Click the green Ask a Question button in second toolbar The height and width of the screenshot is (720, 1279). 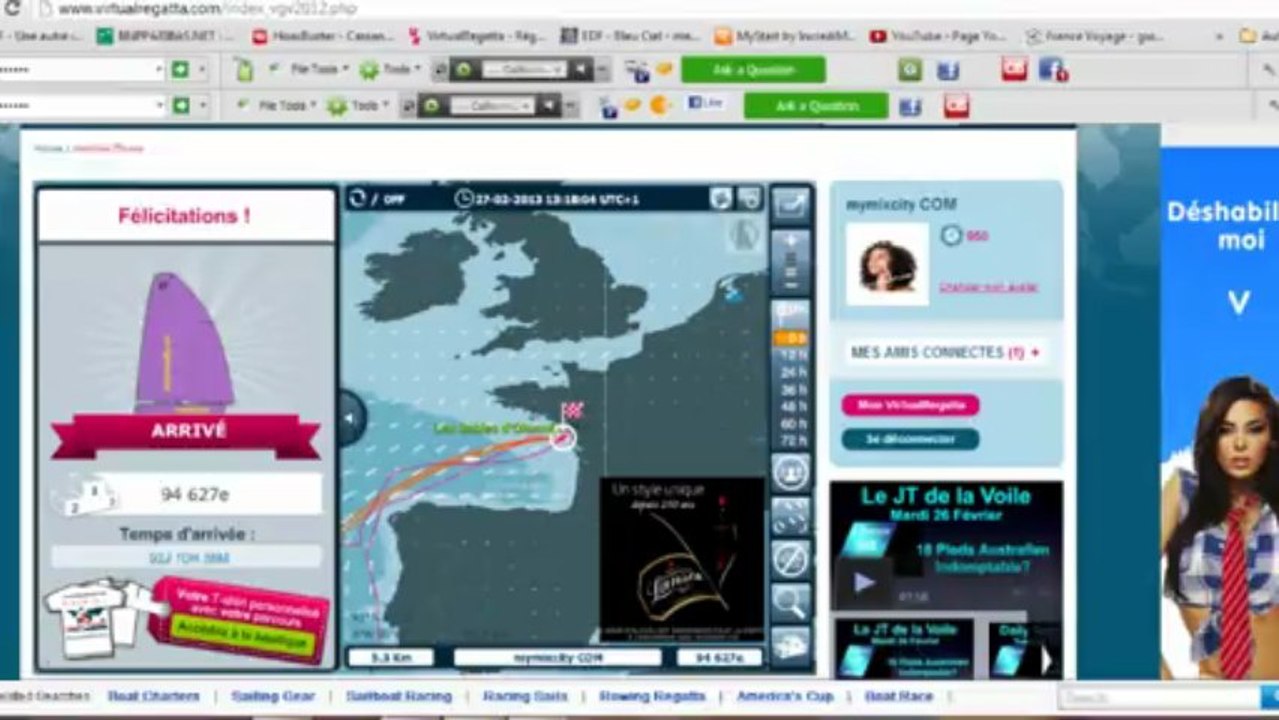(x=815, y=106)
